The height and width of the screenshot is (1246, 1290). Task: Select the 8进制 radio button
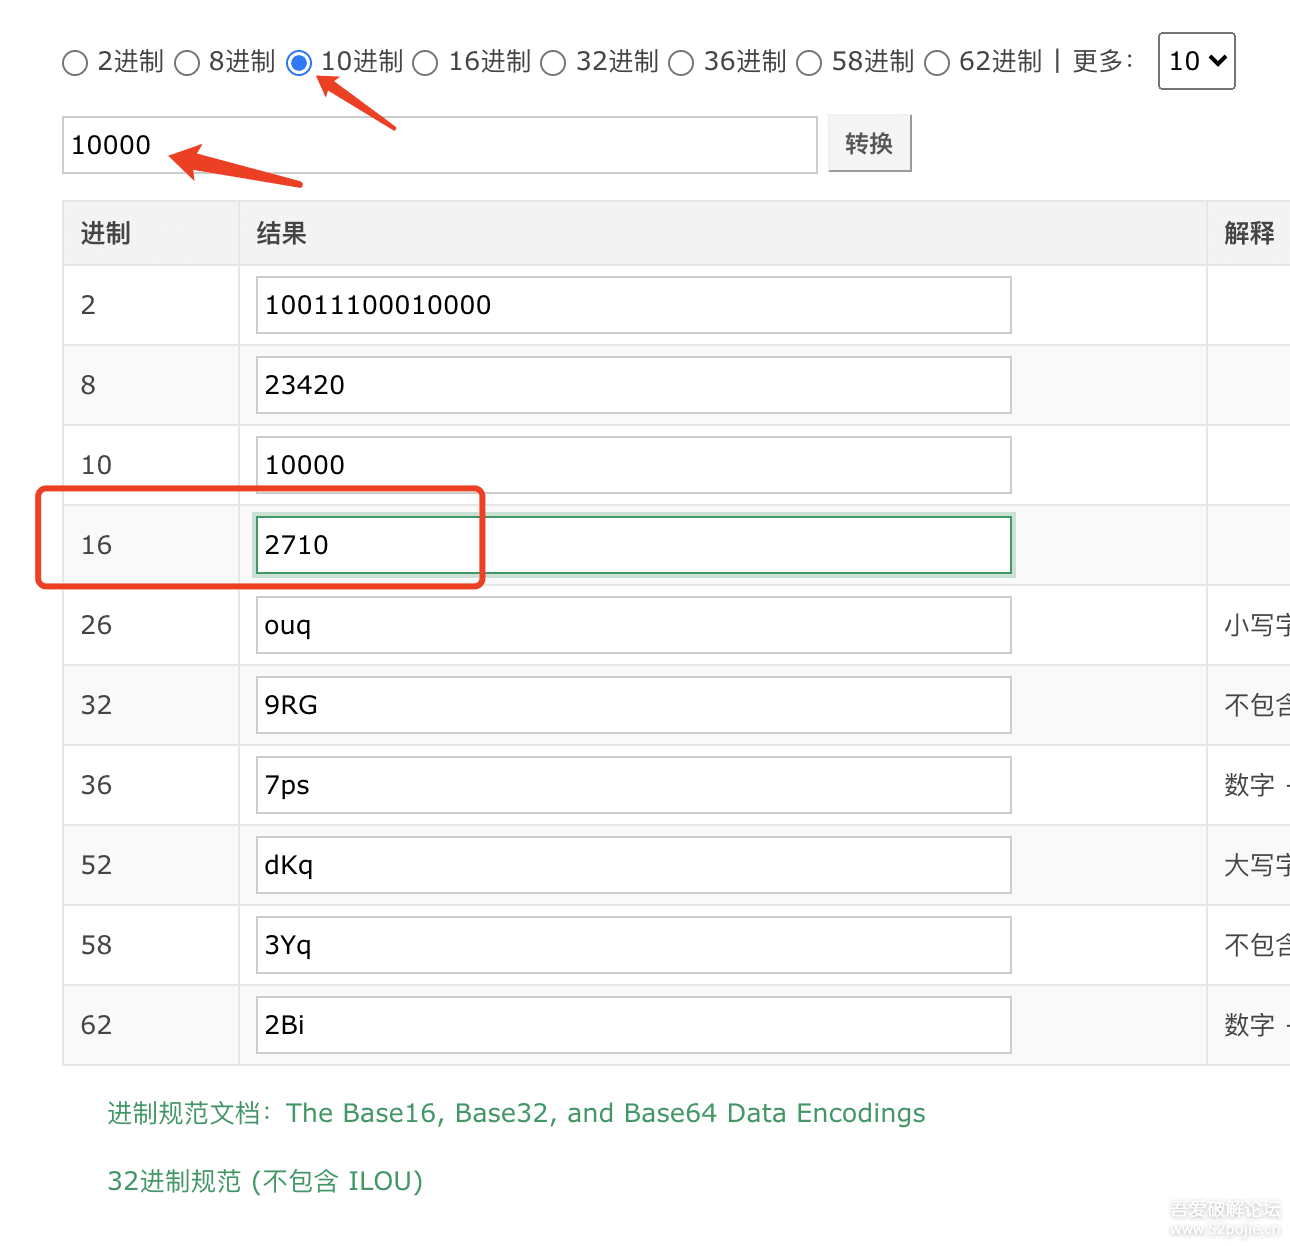click(187, 63)
